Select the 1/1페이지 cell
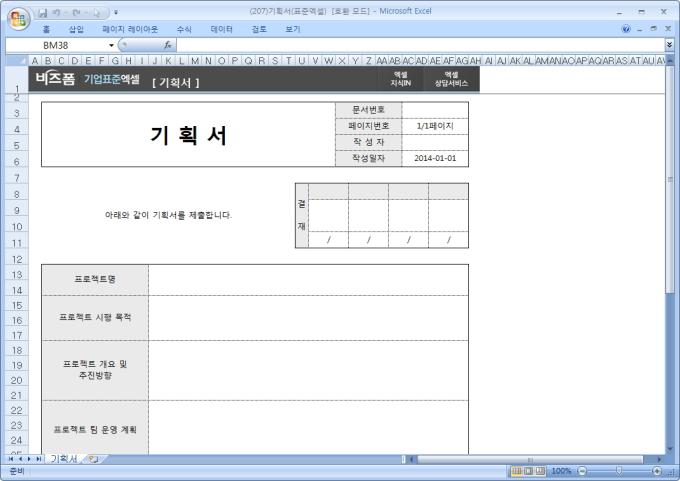This screenshot has height=481, width=680. [x=435, y=126]
